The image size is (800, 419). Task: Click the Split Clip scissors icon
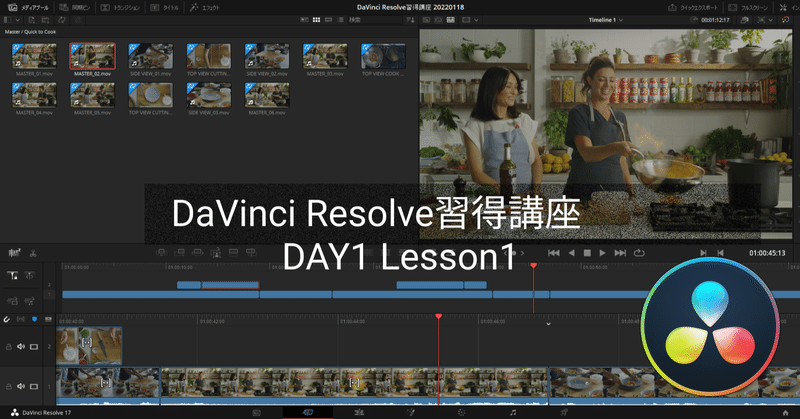[33, 253]
